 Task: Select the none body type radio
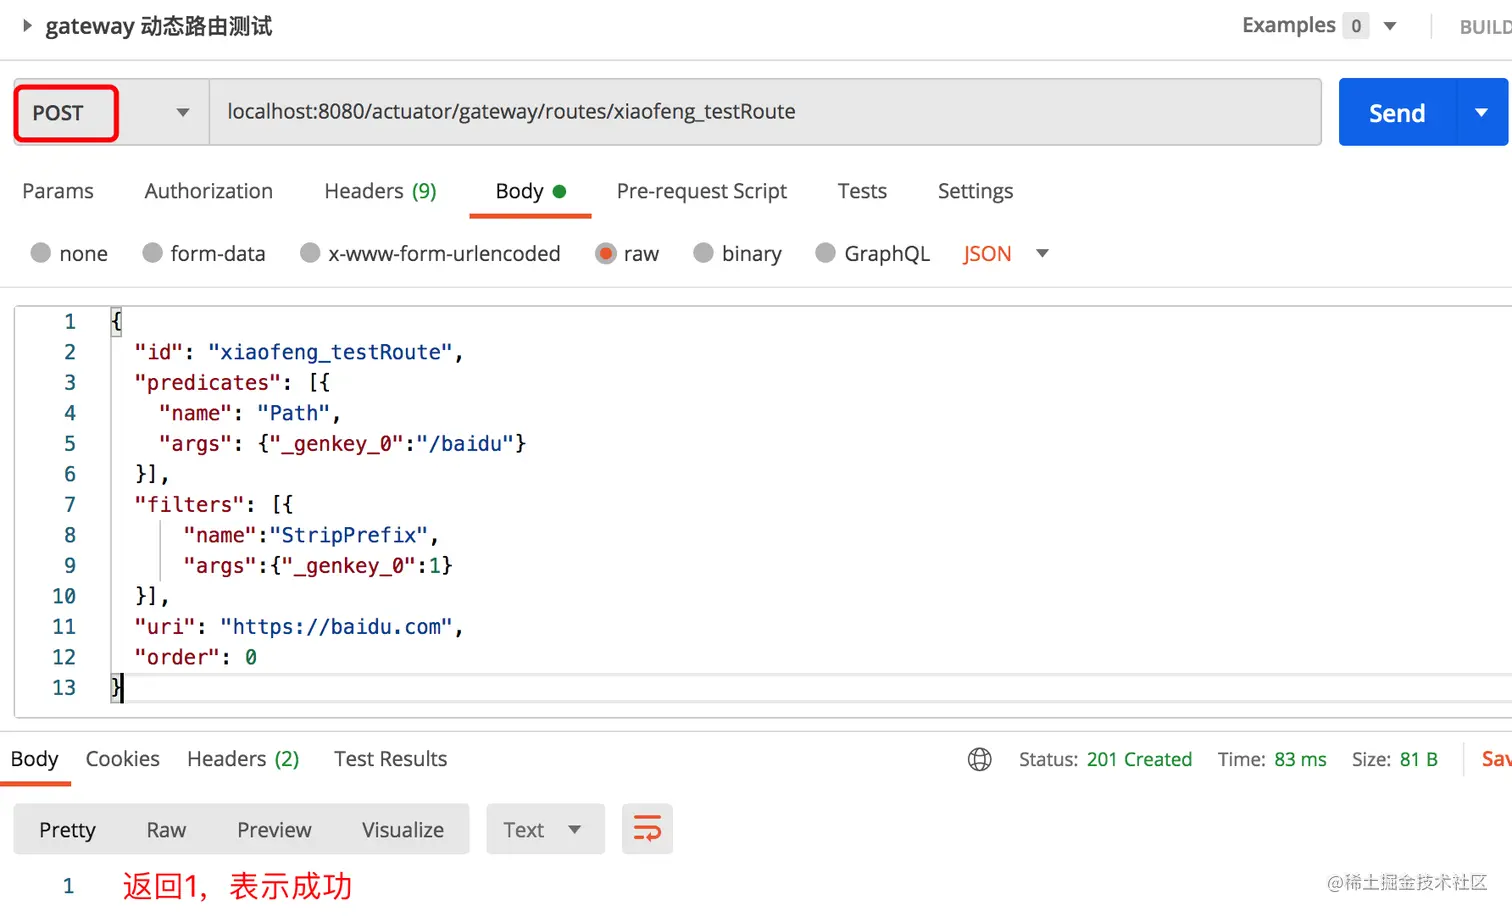tap(41, 254)
